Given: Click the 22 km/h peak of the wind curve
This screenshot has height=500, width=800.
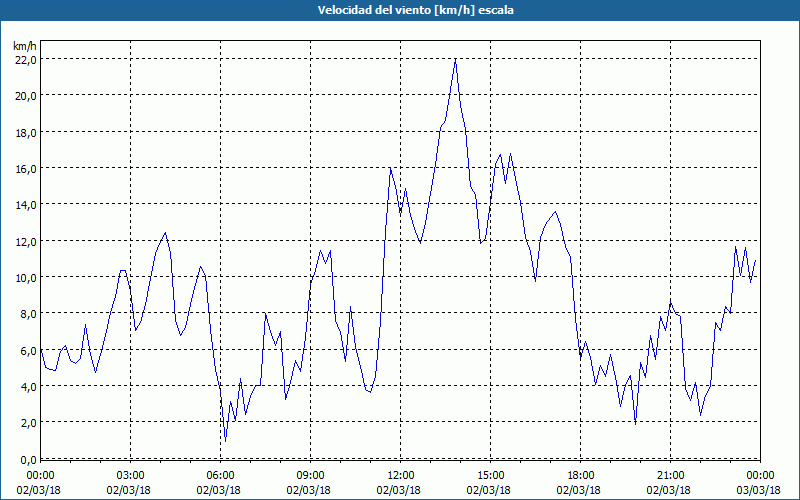Looking at the screenshot, I should click(x=455, y=59).
